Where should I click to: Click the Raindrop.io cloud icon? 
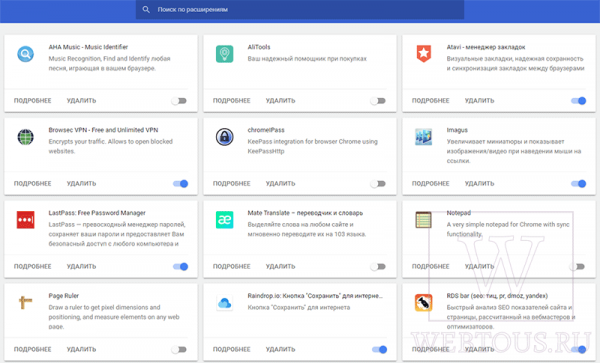pos(225,303)
